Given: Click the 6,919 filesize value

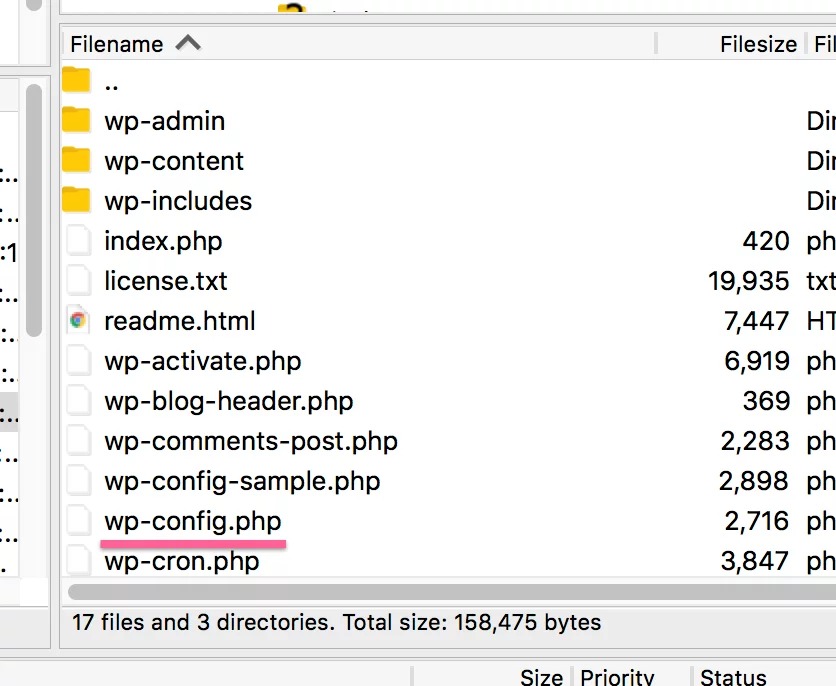Looking at the screenshot, I should 757,361.
